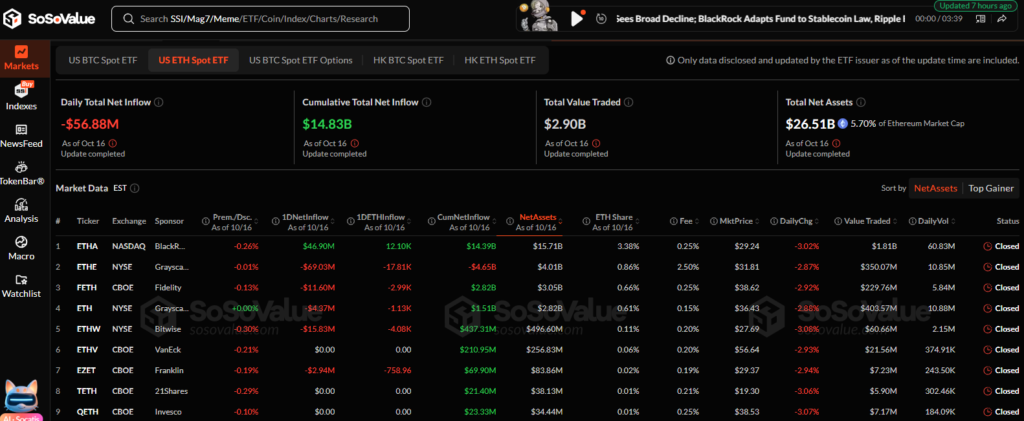
Task: Open the FETH ticker row link
Action: pyautogui.click(x=87, y=287)
